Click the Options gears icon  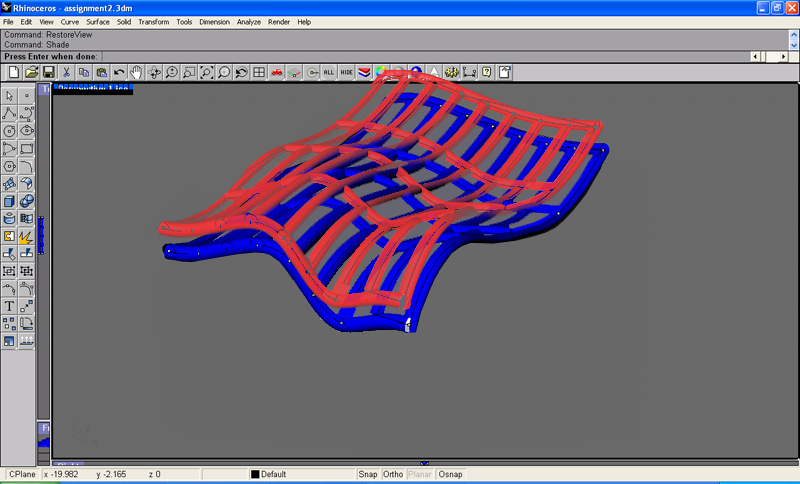tap(452, 72)
